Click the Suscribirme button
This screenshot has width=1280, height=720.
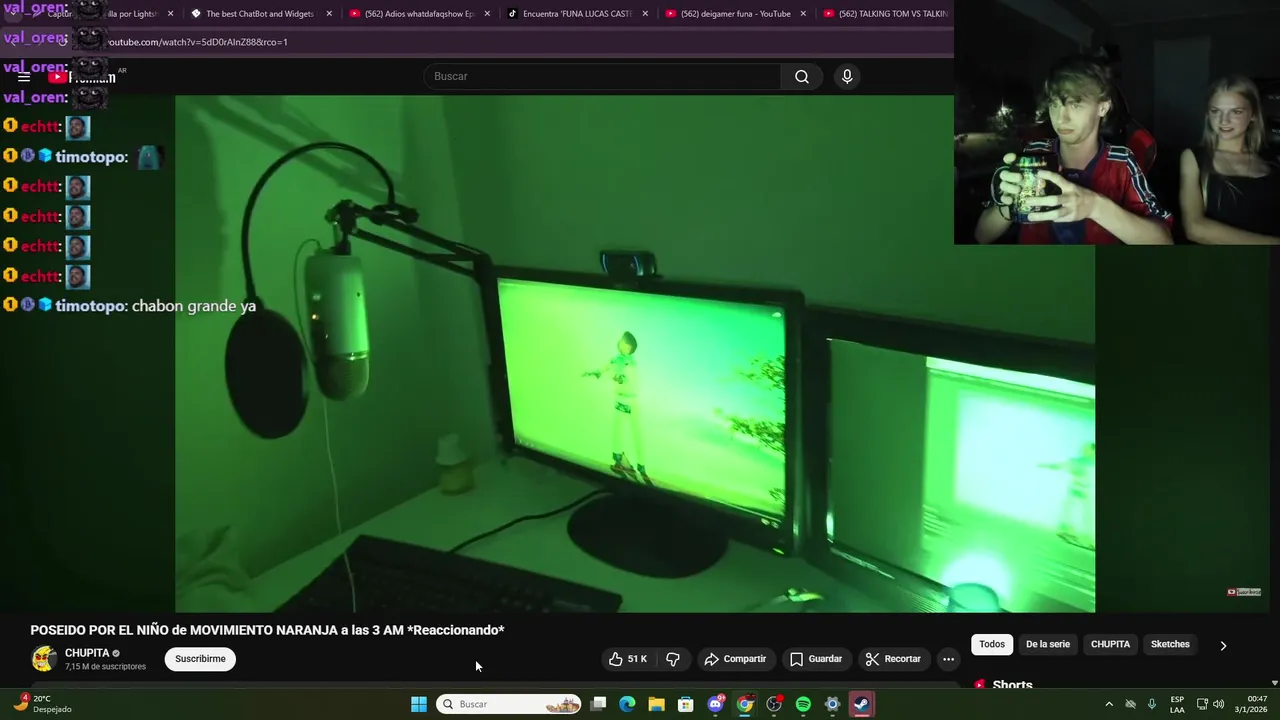tap(200, 659)
